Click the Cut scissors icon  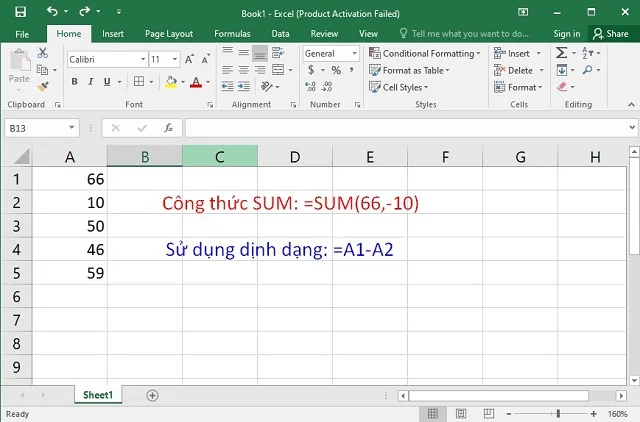point(42,53)
